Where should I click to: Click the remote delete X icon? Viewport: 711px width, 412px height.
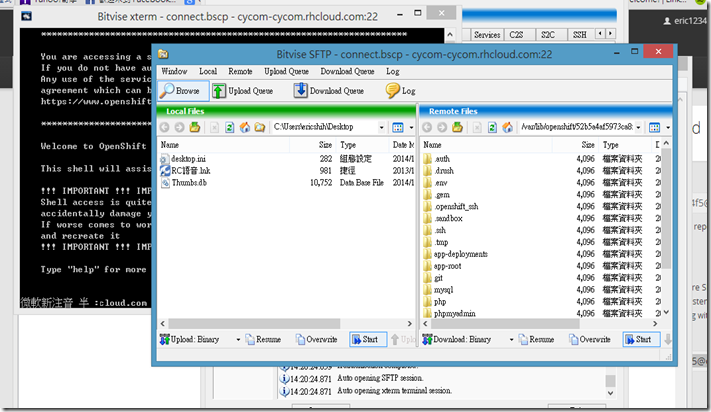(477, 127)
